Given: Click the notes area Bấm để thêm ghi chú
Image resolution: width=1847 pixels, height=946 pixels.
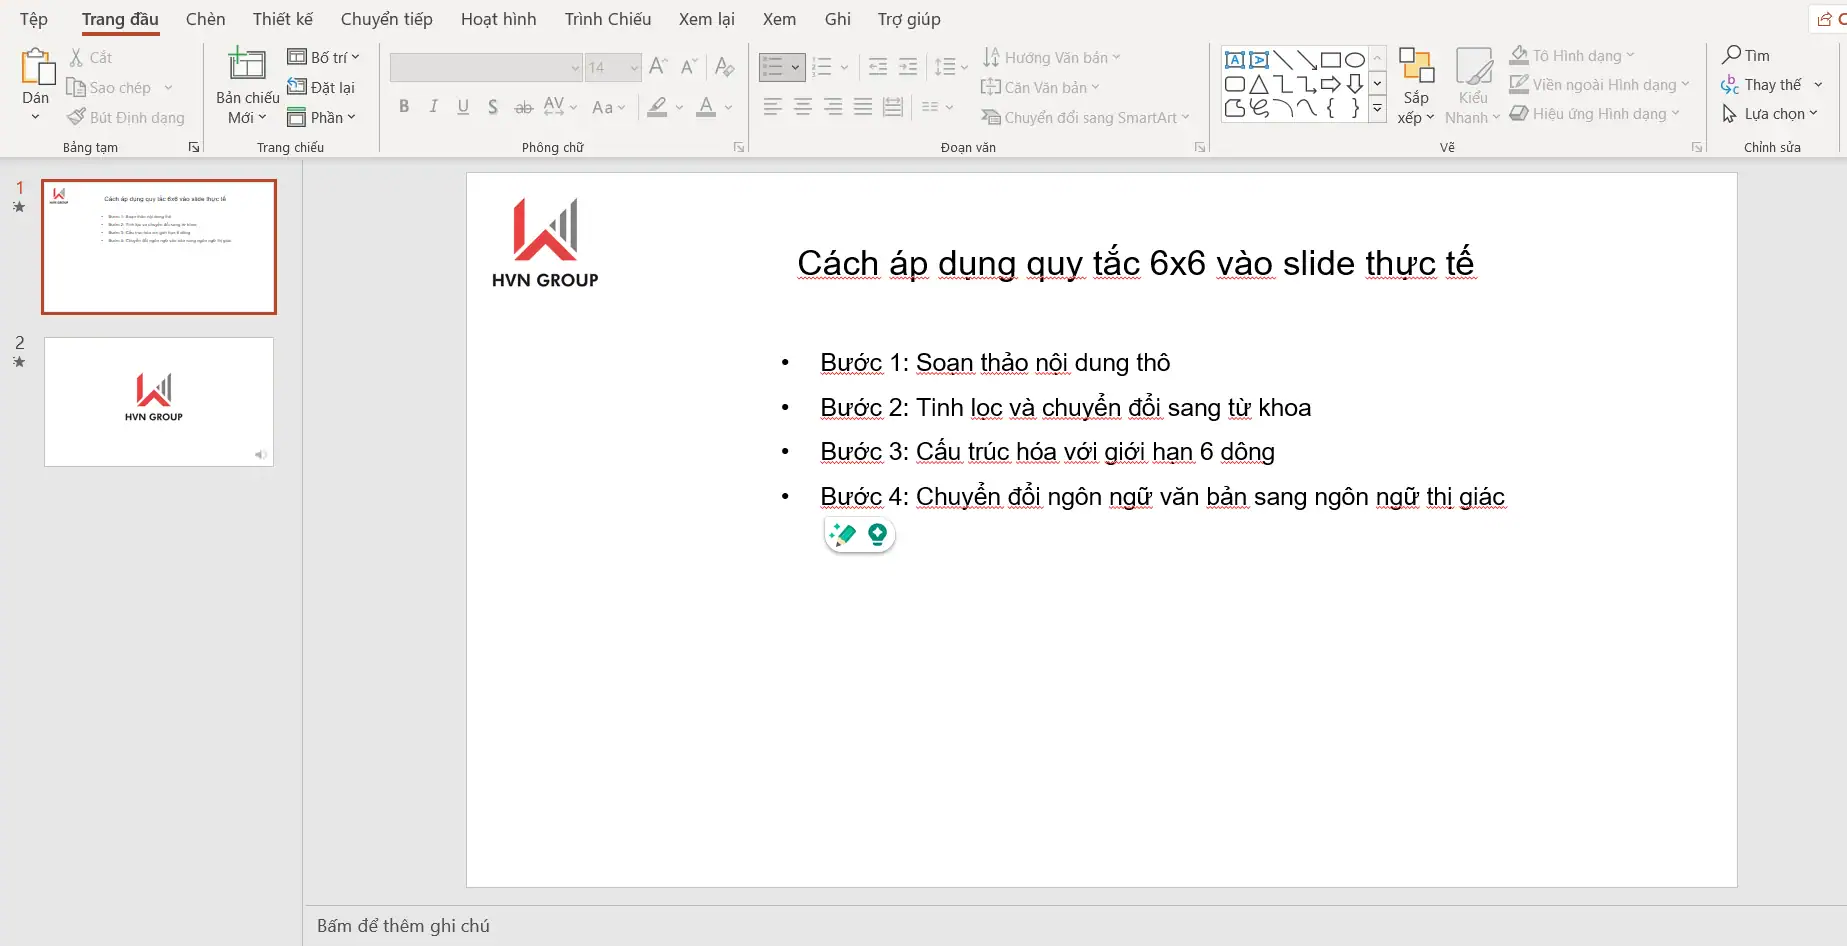Looking at the screenshot, I should [x=403, y=926].
